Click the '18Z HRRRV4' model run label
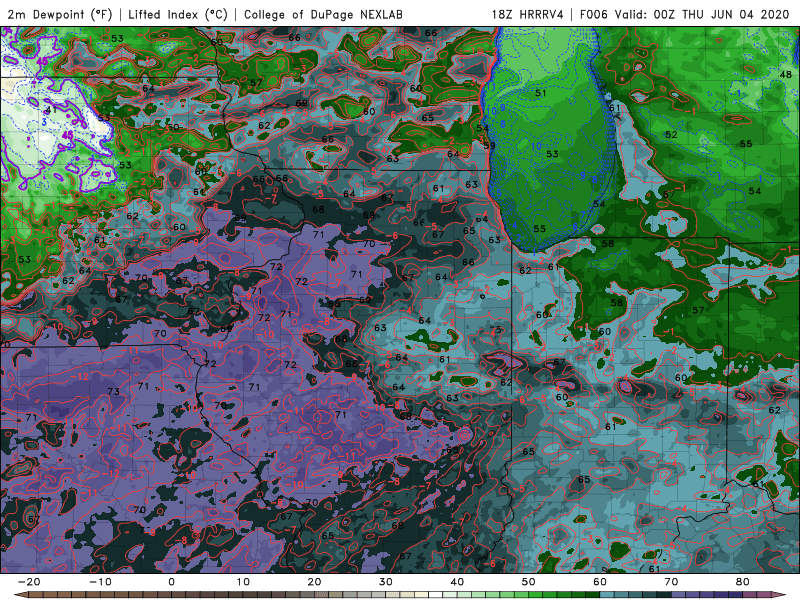This screenshot has height=600, width=800. pyautogui.click(x=528, y=14)
